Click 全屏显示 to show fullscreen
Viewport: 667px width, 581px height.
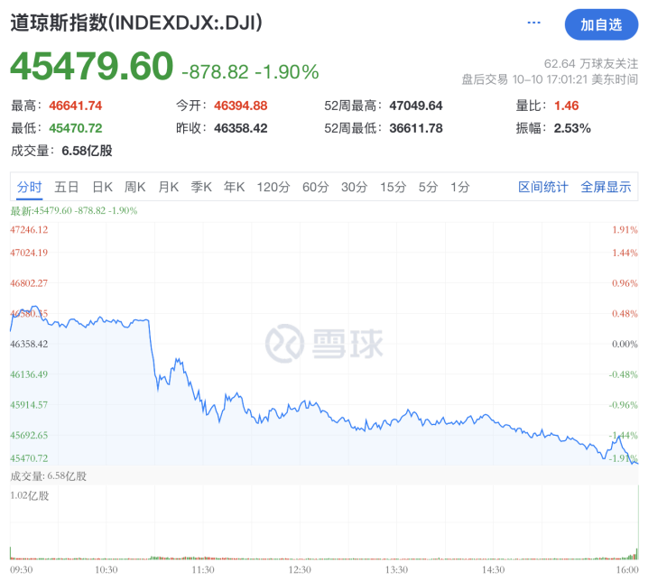click(x=606, y=187)
